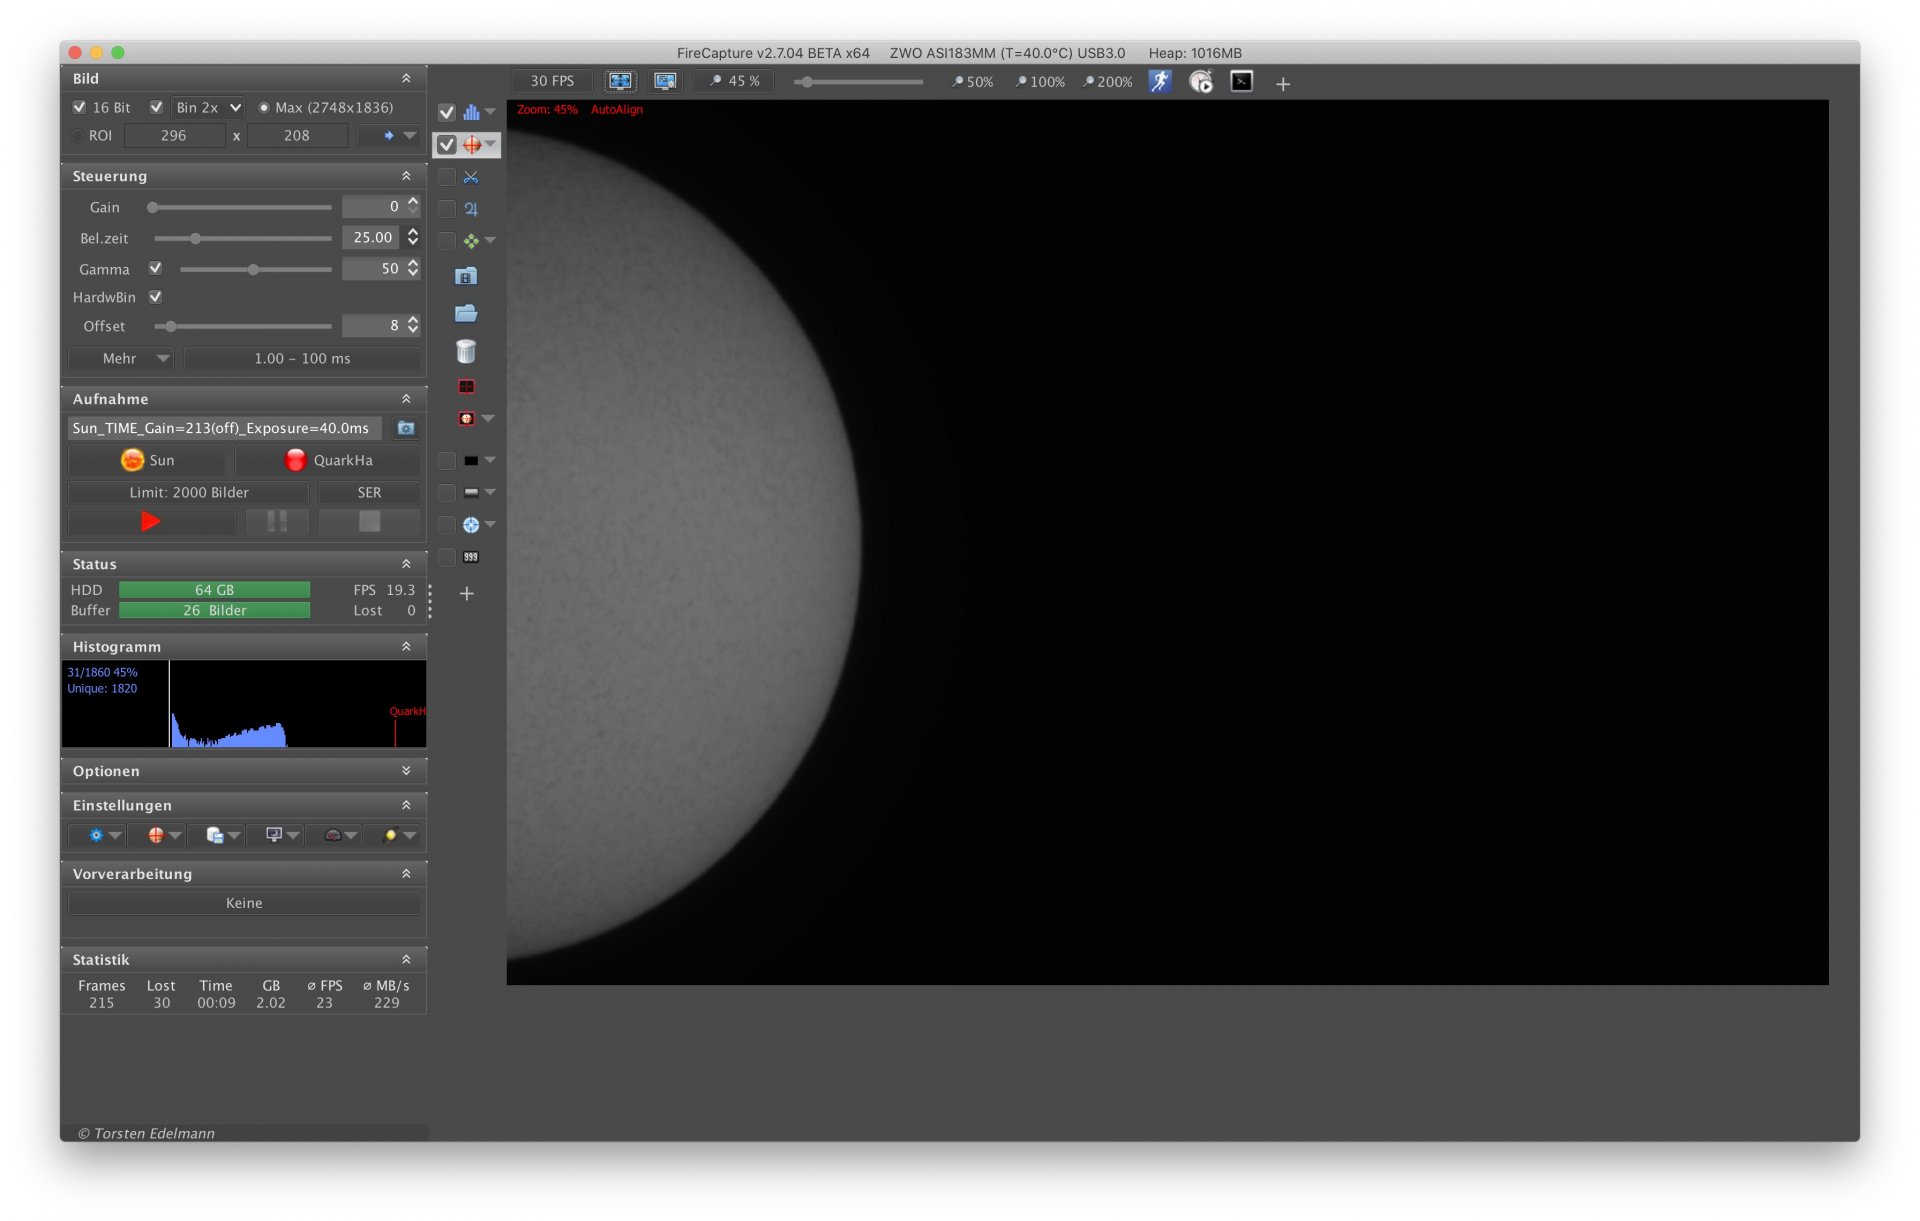1920x1221 pixels.
Task: Open the Bin 2x dropdown
Action: point(208,107)
